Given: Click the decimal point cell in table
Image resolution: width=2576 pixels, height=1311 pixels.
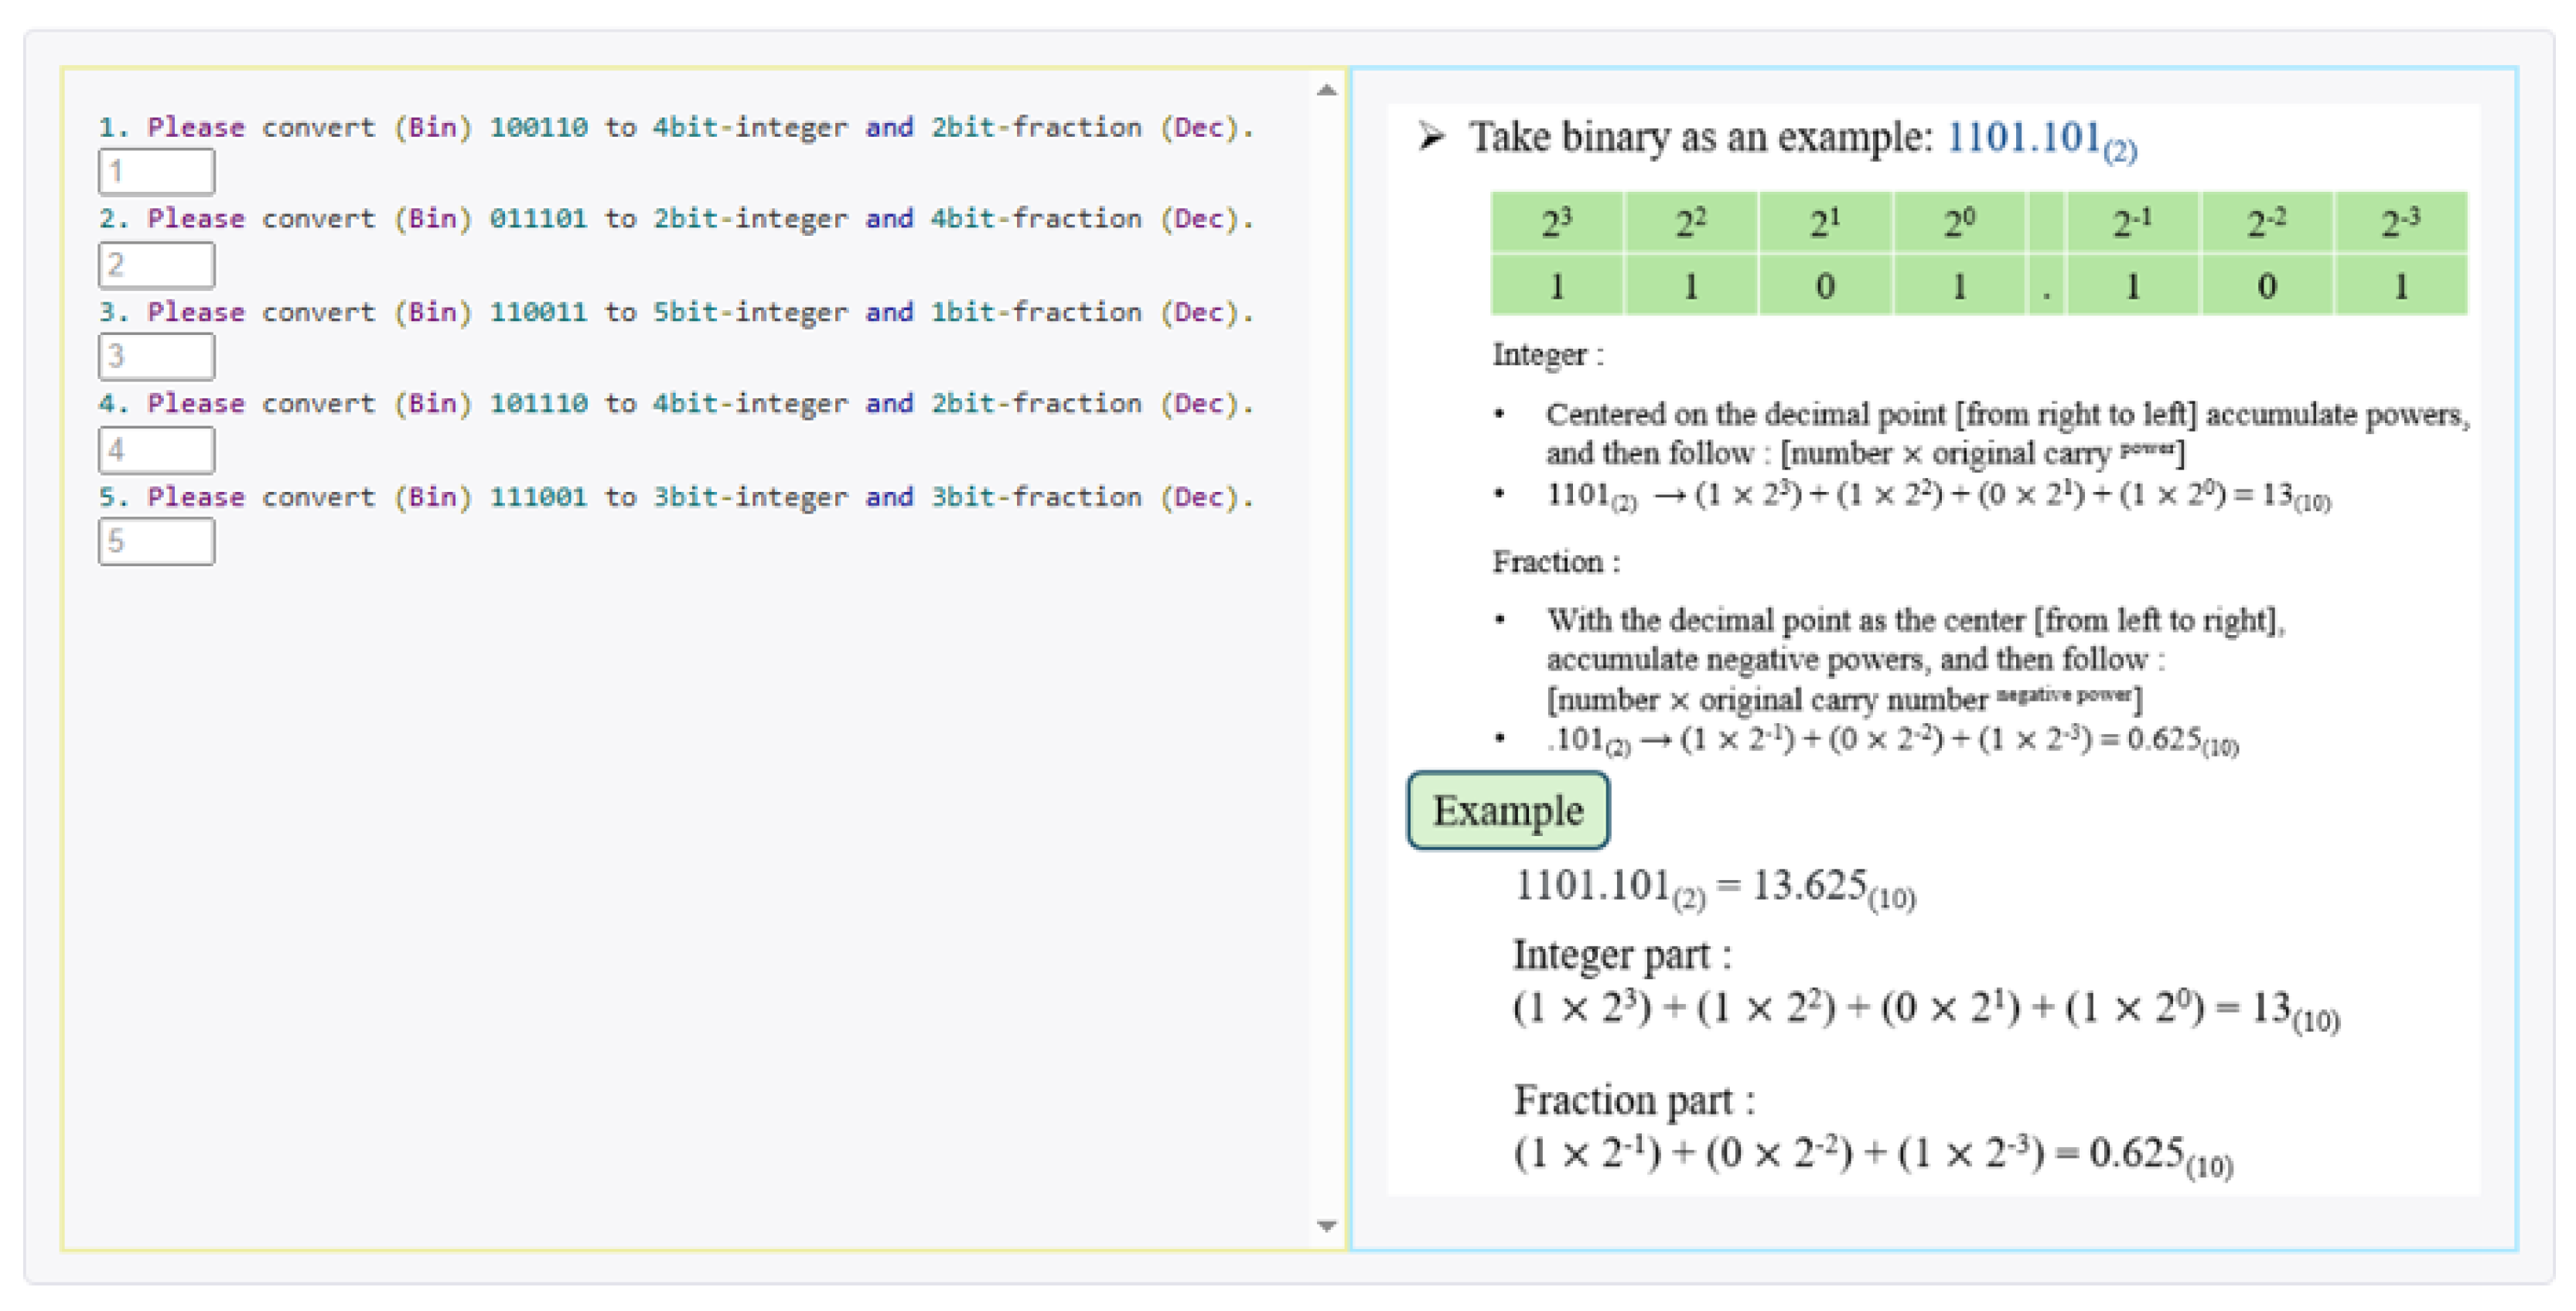Looking at the screenshot, I should (2046, 287).
